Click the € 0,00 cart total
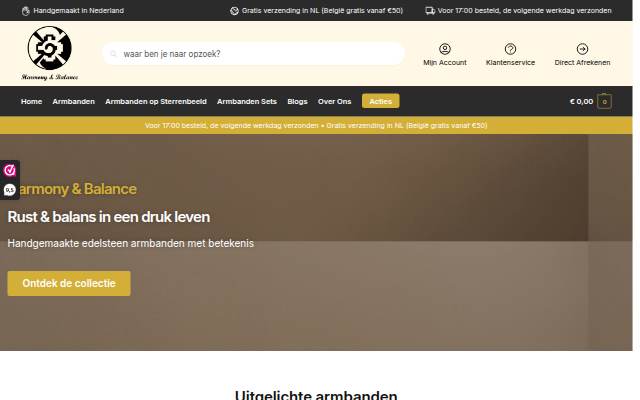Viewport: 640px width, 400px height. click(581, 102)
